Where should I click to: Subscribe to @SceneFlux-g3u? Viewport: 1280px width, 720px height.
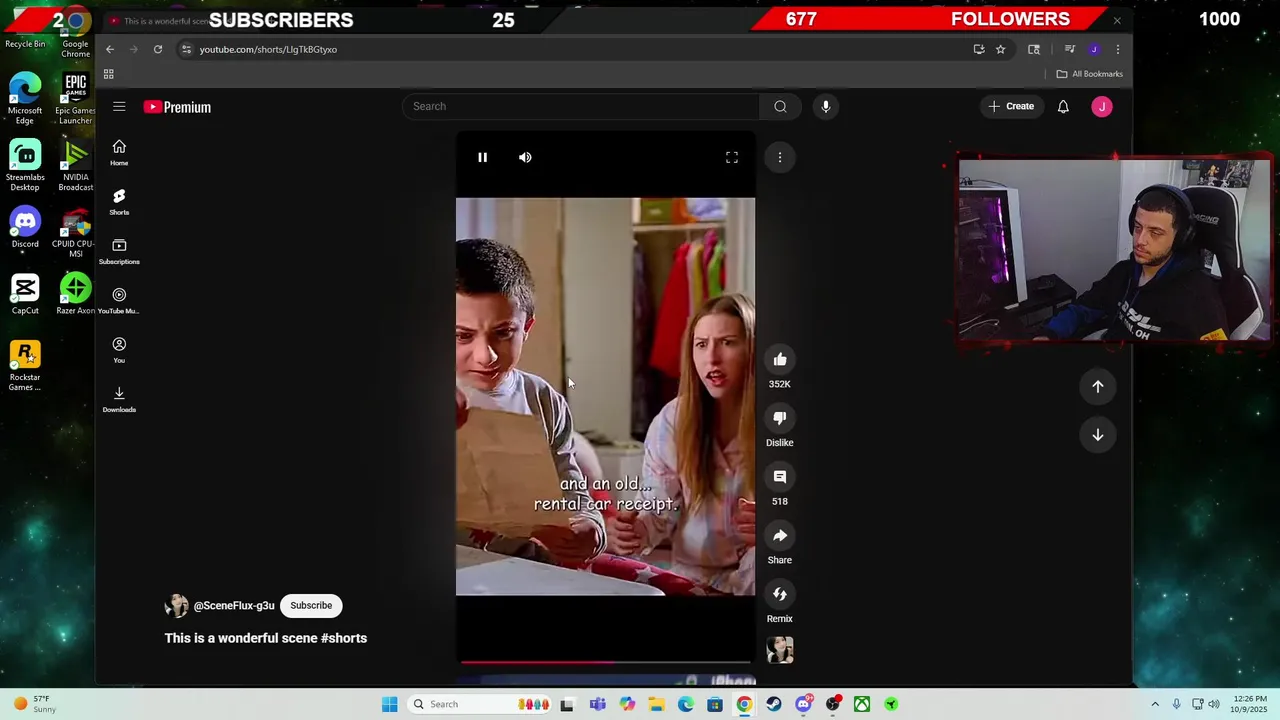(311, 605)
